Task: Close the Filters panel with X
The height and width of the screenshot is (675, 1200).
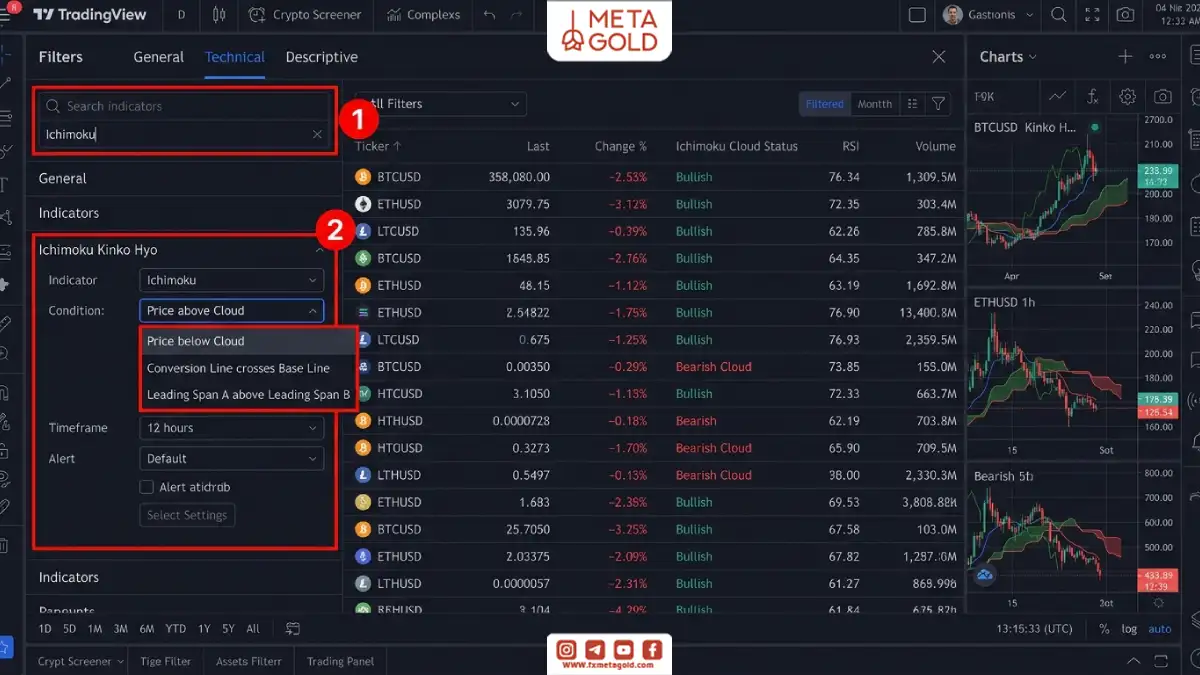Action: pyautogui.click(x=938, y=57)
